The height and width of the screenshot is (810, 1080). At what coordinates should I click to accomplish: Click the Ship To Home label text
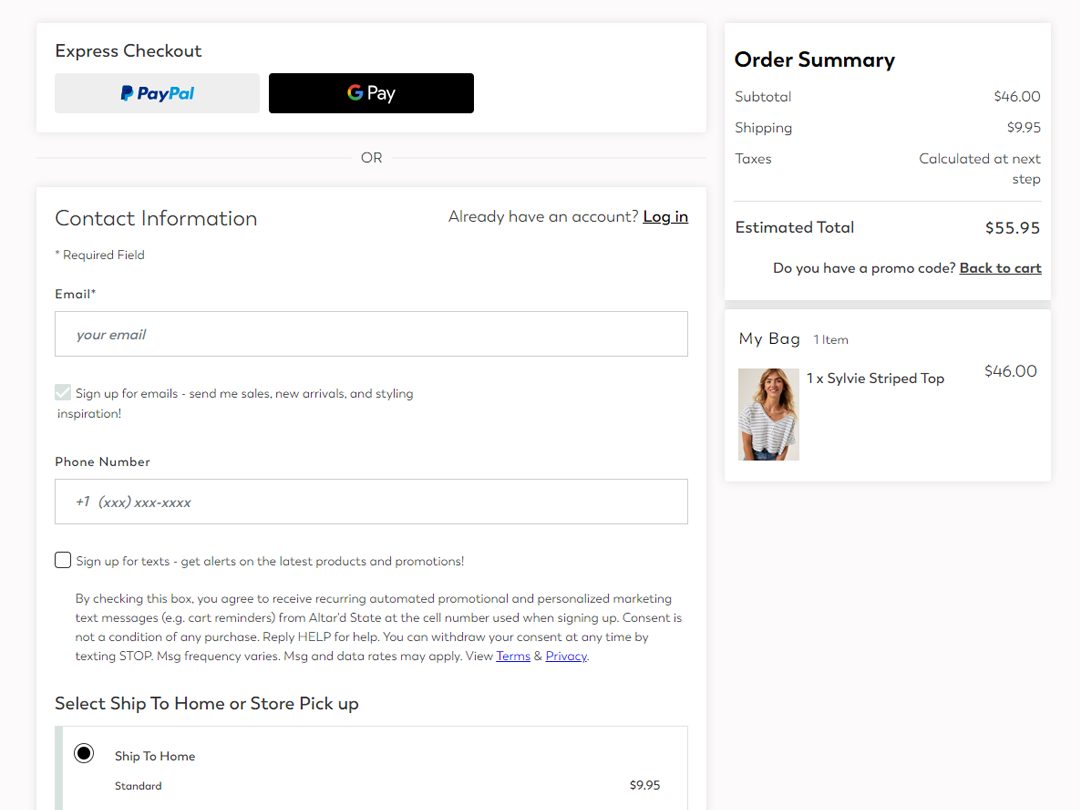tap(155, 756)
